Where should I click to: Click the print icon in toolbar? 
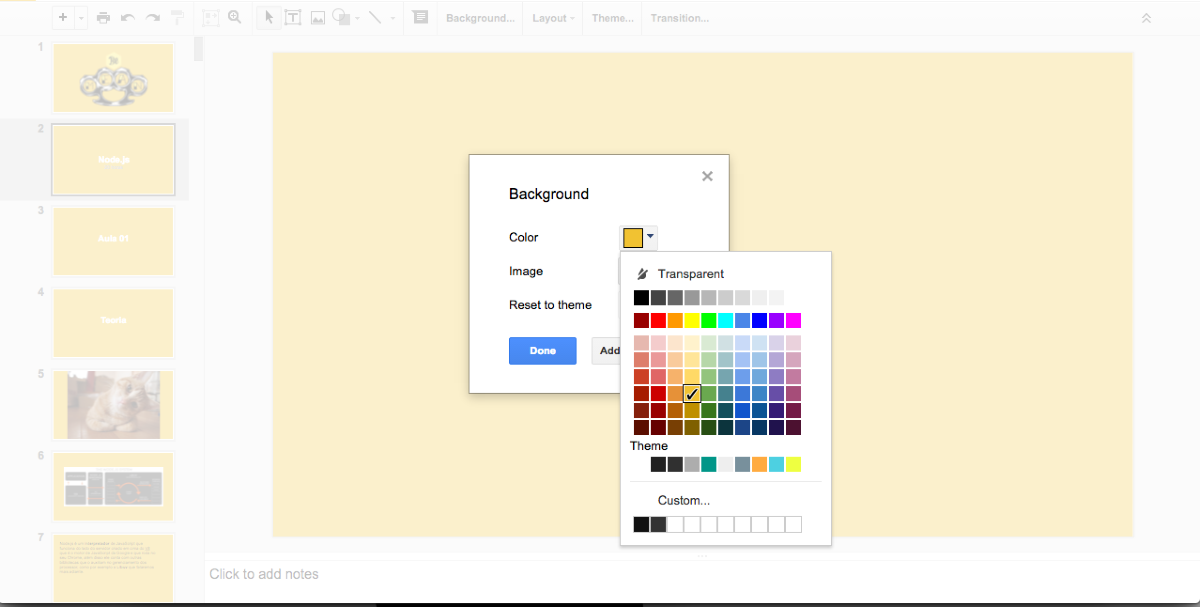103,17
